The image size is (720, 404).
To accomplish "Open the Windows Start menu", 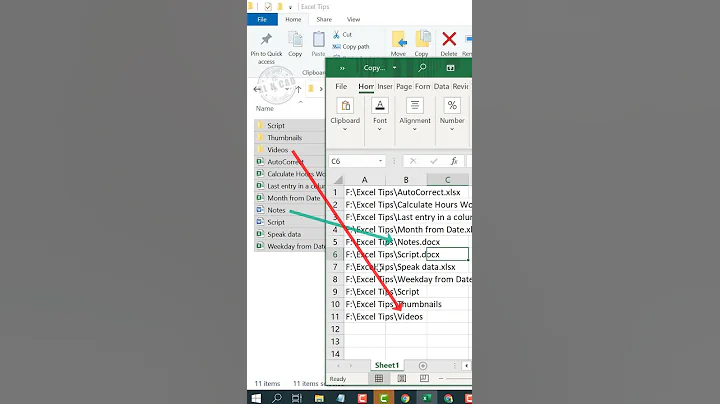I will pos(256,398).
